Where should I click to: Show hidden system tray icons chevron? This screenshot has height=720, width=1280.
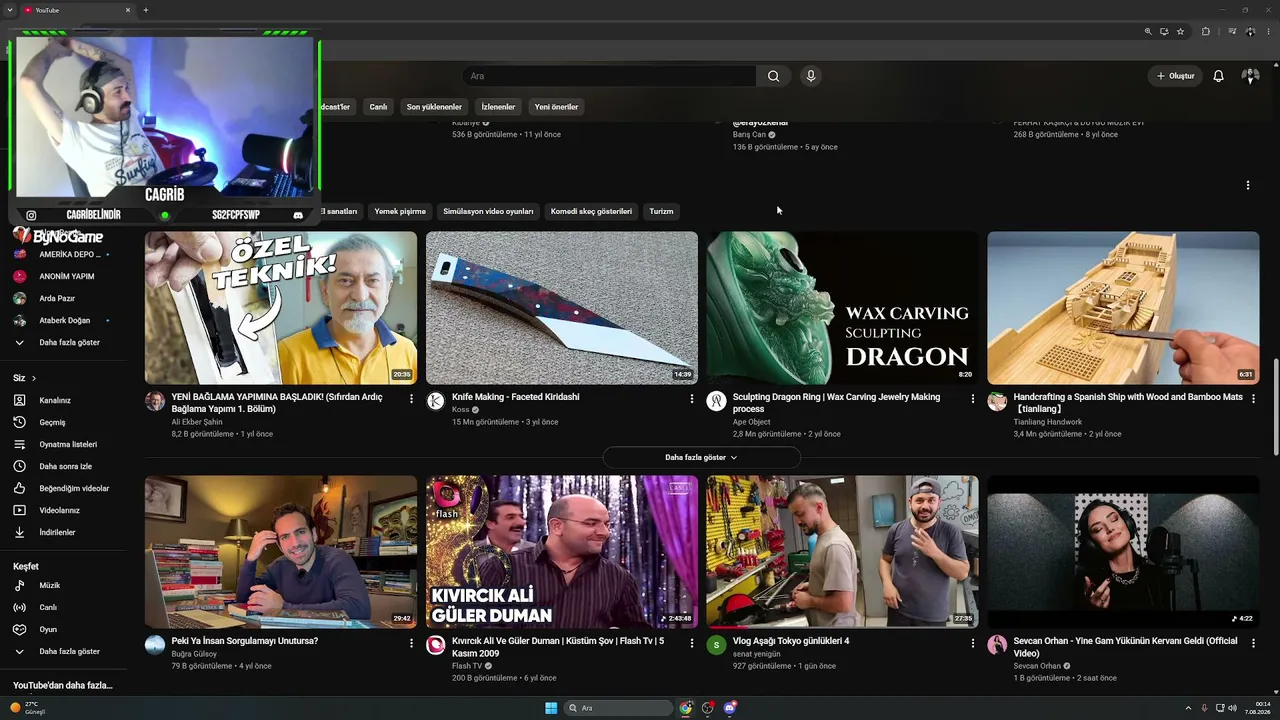point(1190,708)
